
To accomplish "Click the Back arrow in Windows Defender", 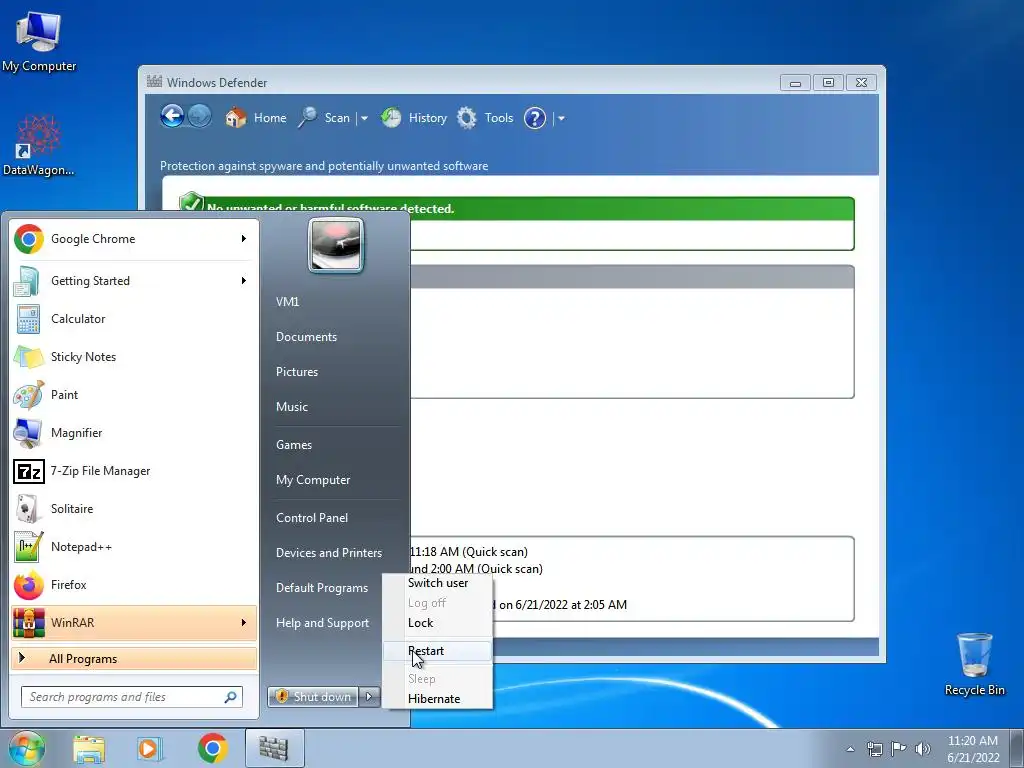I will tap(172, 117).
